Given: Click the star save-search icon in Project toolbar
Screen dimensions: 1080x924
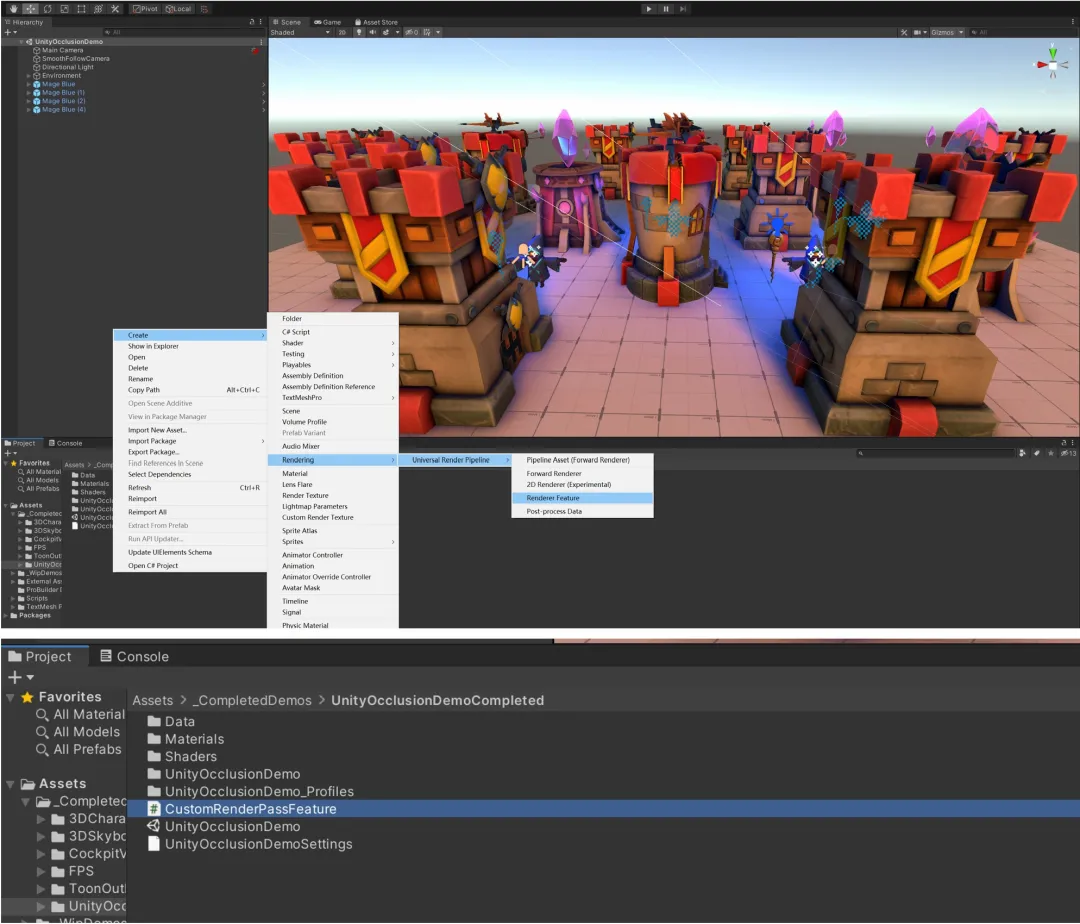Looking at the screenshot, I should click(1050, 453).
